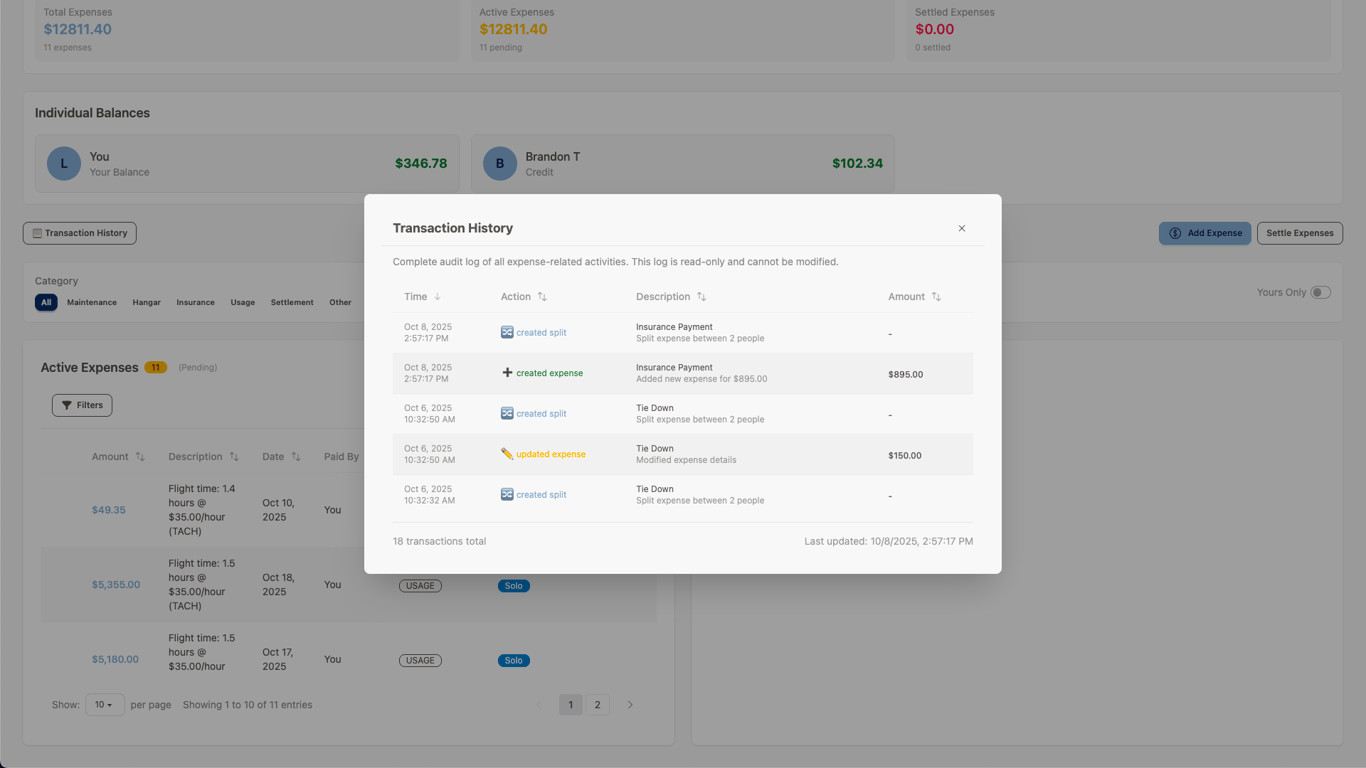Image resolution: width=1366 pixels, height=768 pixels.
Task: Expand the Filters panel in Active Expenses
Action: click(x=81, y=405)
